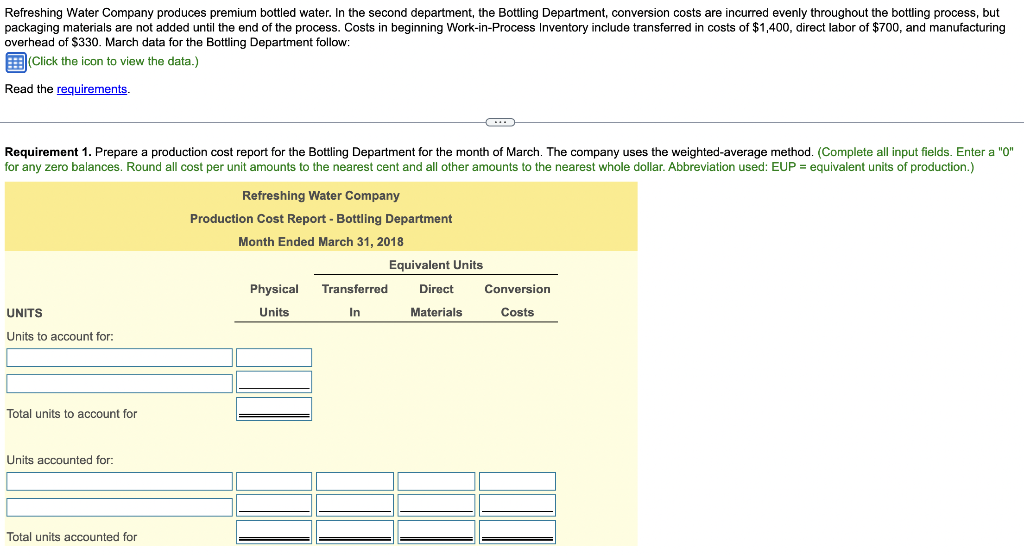Click the 'Total units accounted for' label
This screenshot has height=555, width=1024.
point(72,537)
